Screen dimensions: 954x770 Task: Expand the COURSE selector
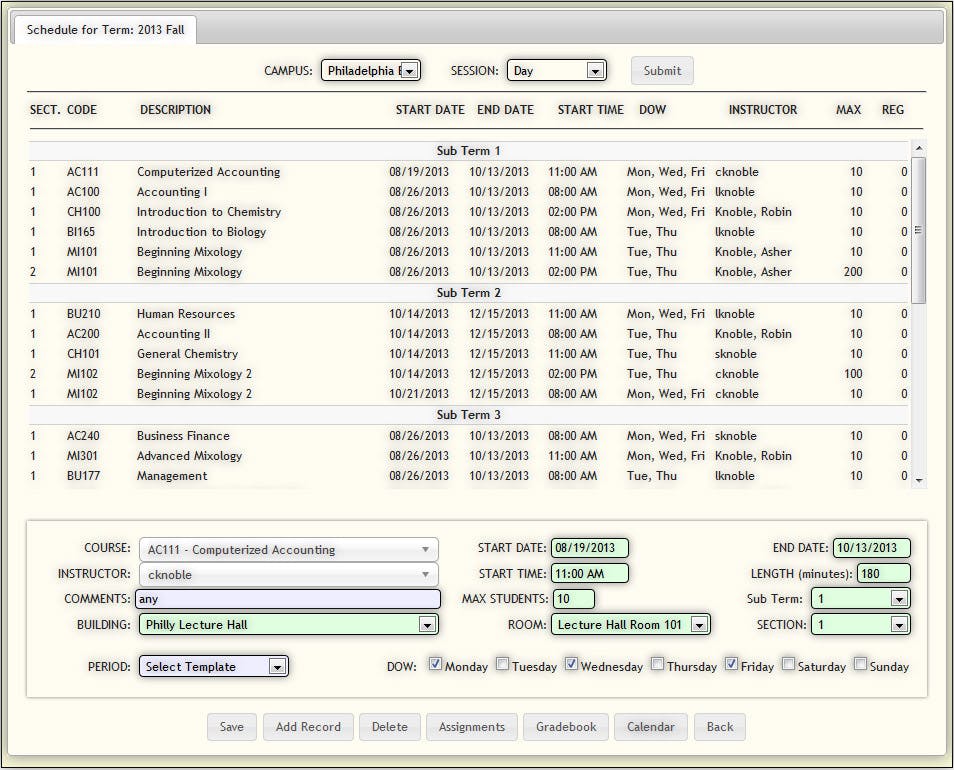click(288, 550)
